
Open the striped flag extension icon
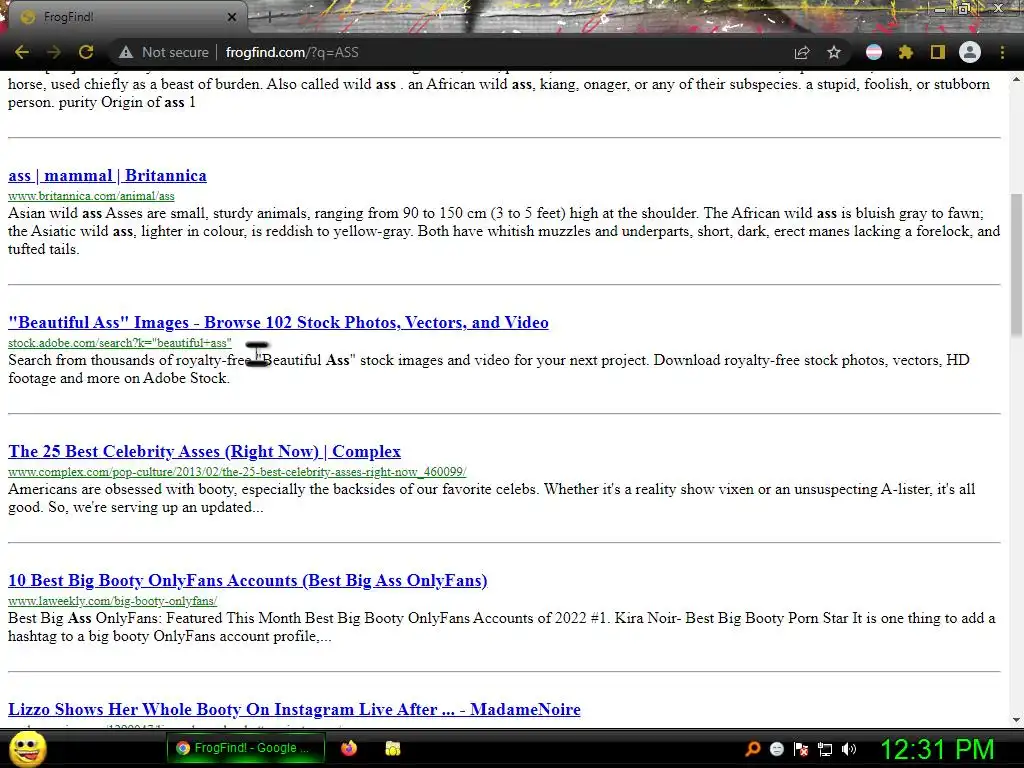(x=874, y=52)
